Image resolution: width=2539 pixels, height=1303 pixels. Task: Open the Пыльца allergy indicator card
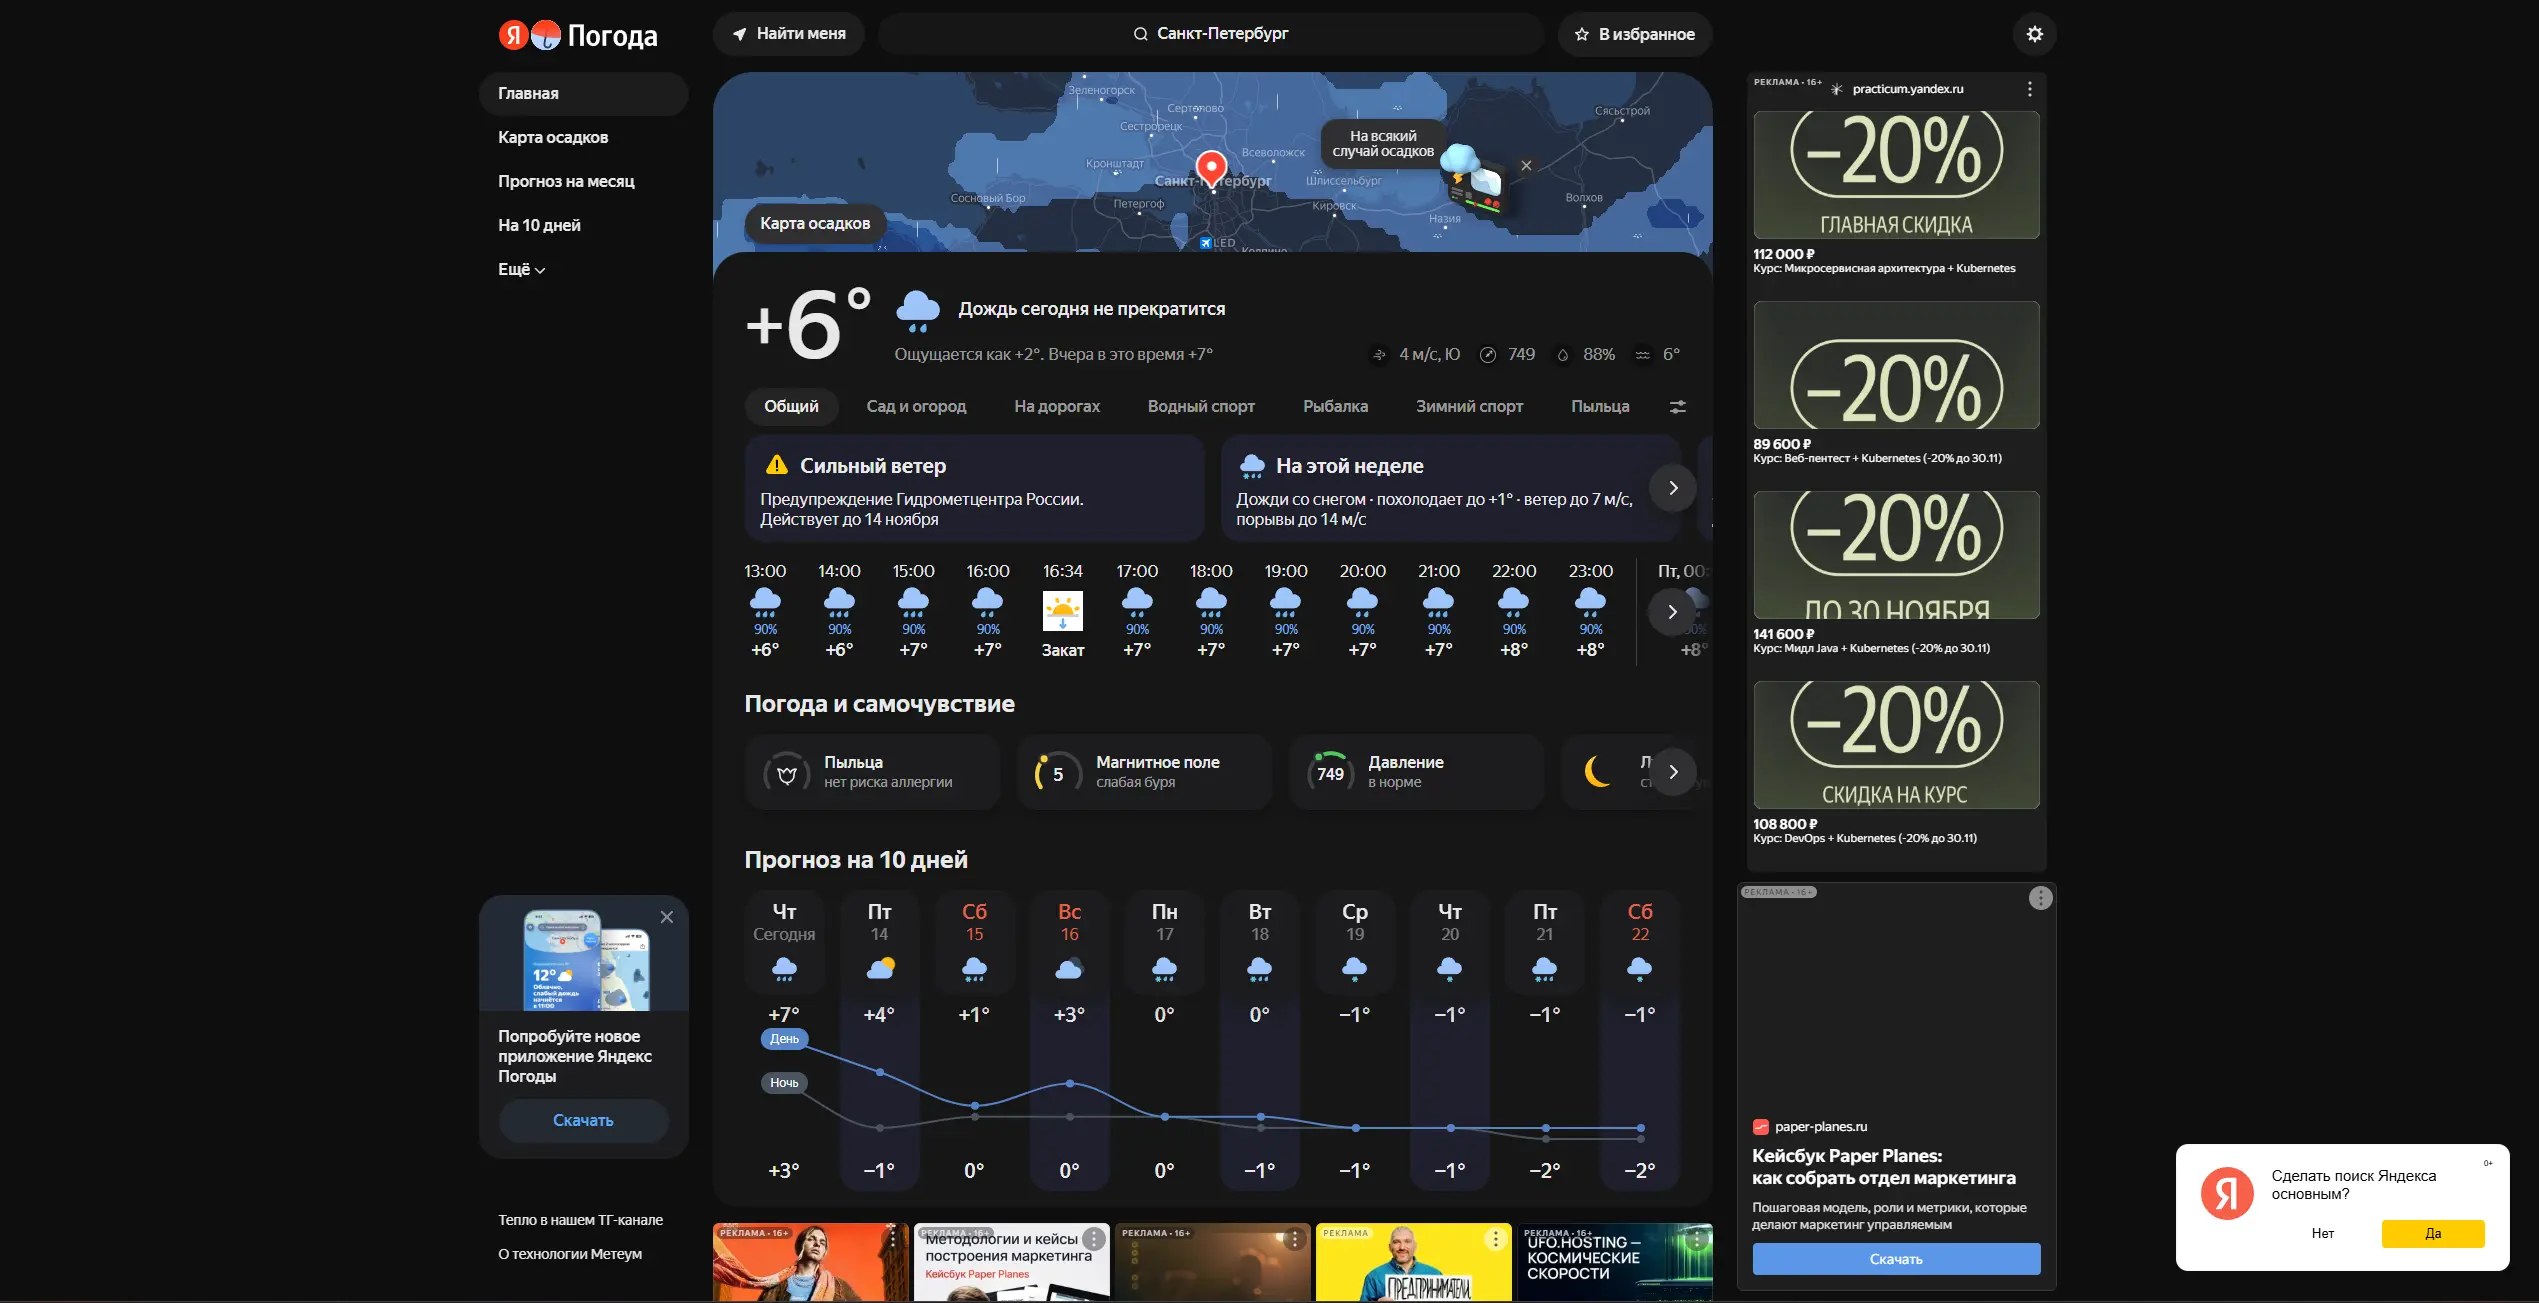point(872,772)
